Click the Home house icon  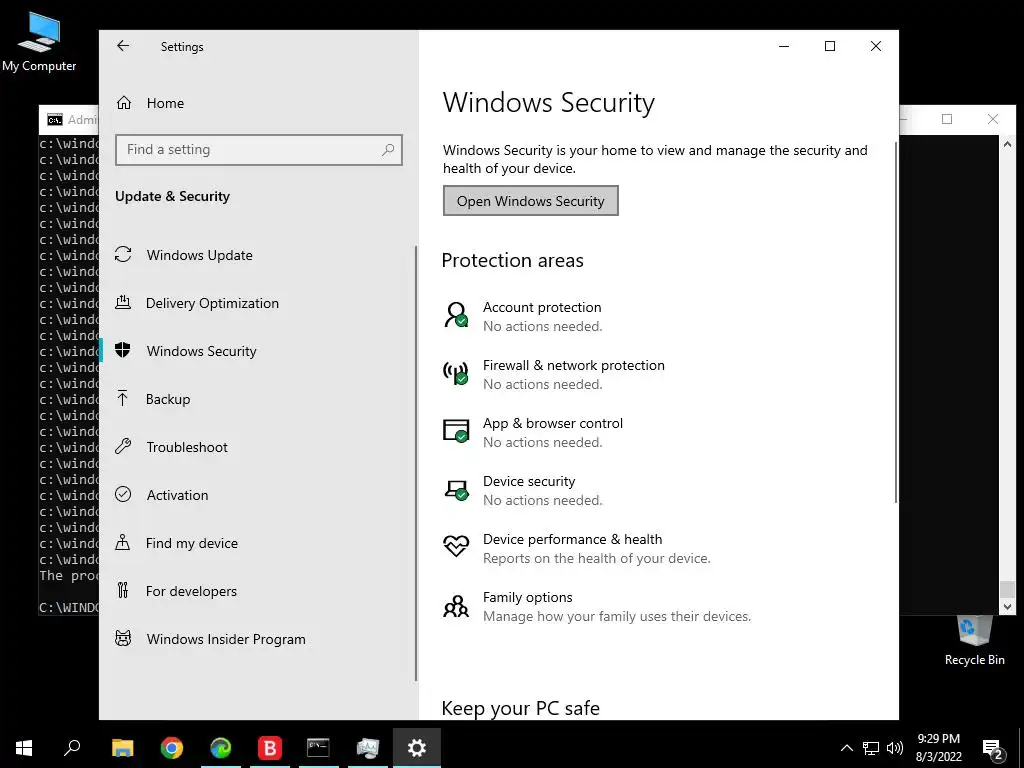pyautogui.click(x=123, y=103)
